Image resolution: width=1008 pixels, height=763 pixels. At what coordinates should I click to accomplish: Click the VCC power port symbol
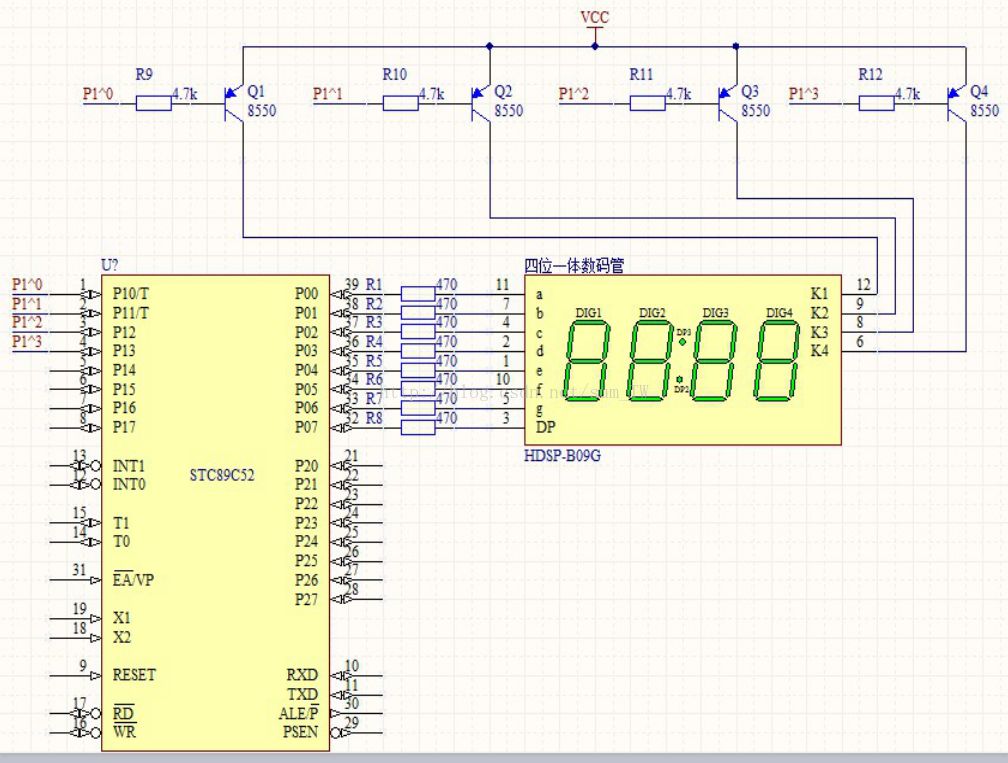(595, 26)
